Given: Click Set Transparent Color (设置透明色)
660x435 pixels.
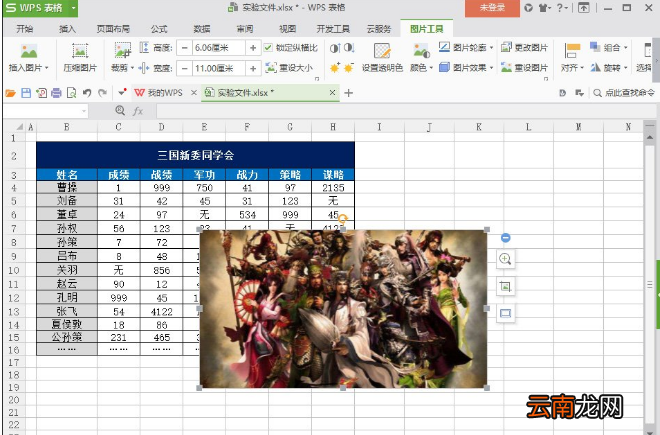Looking at the screenshot, I should point(382,58).
